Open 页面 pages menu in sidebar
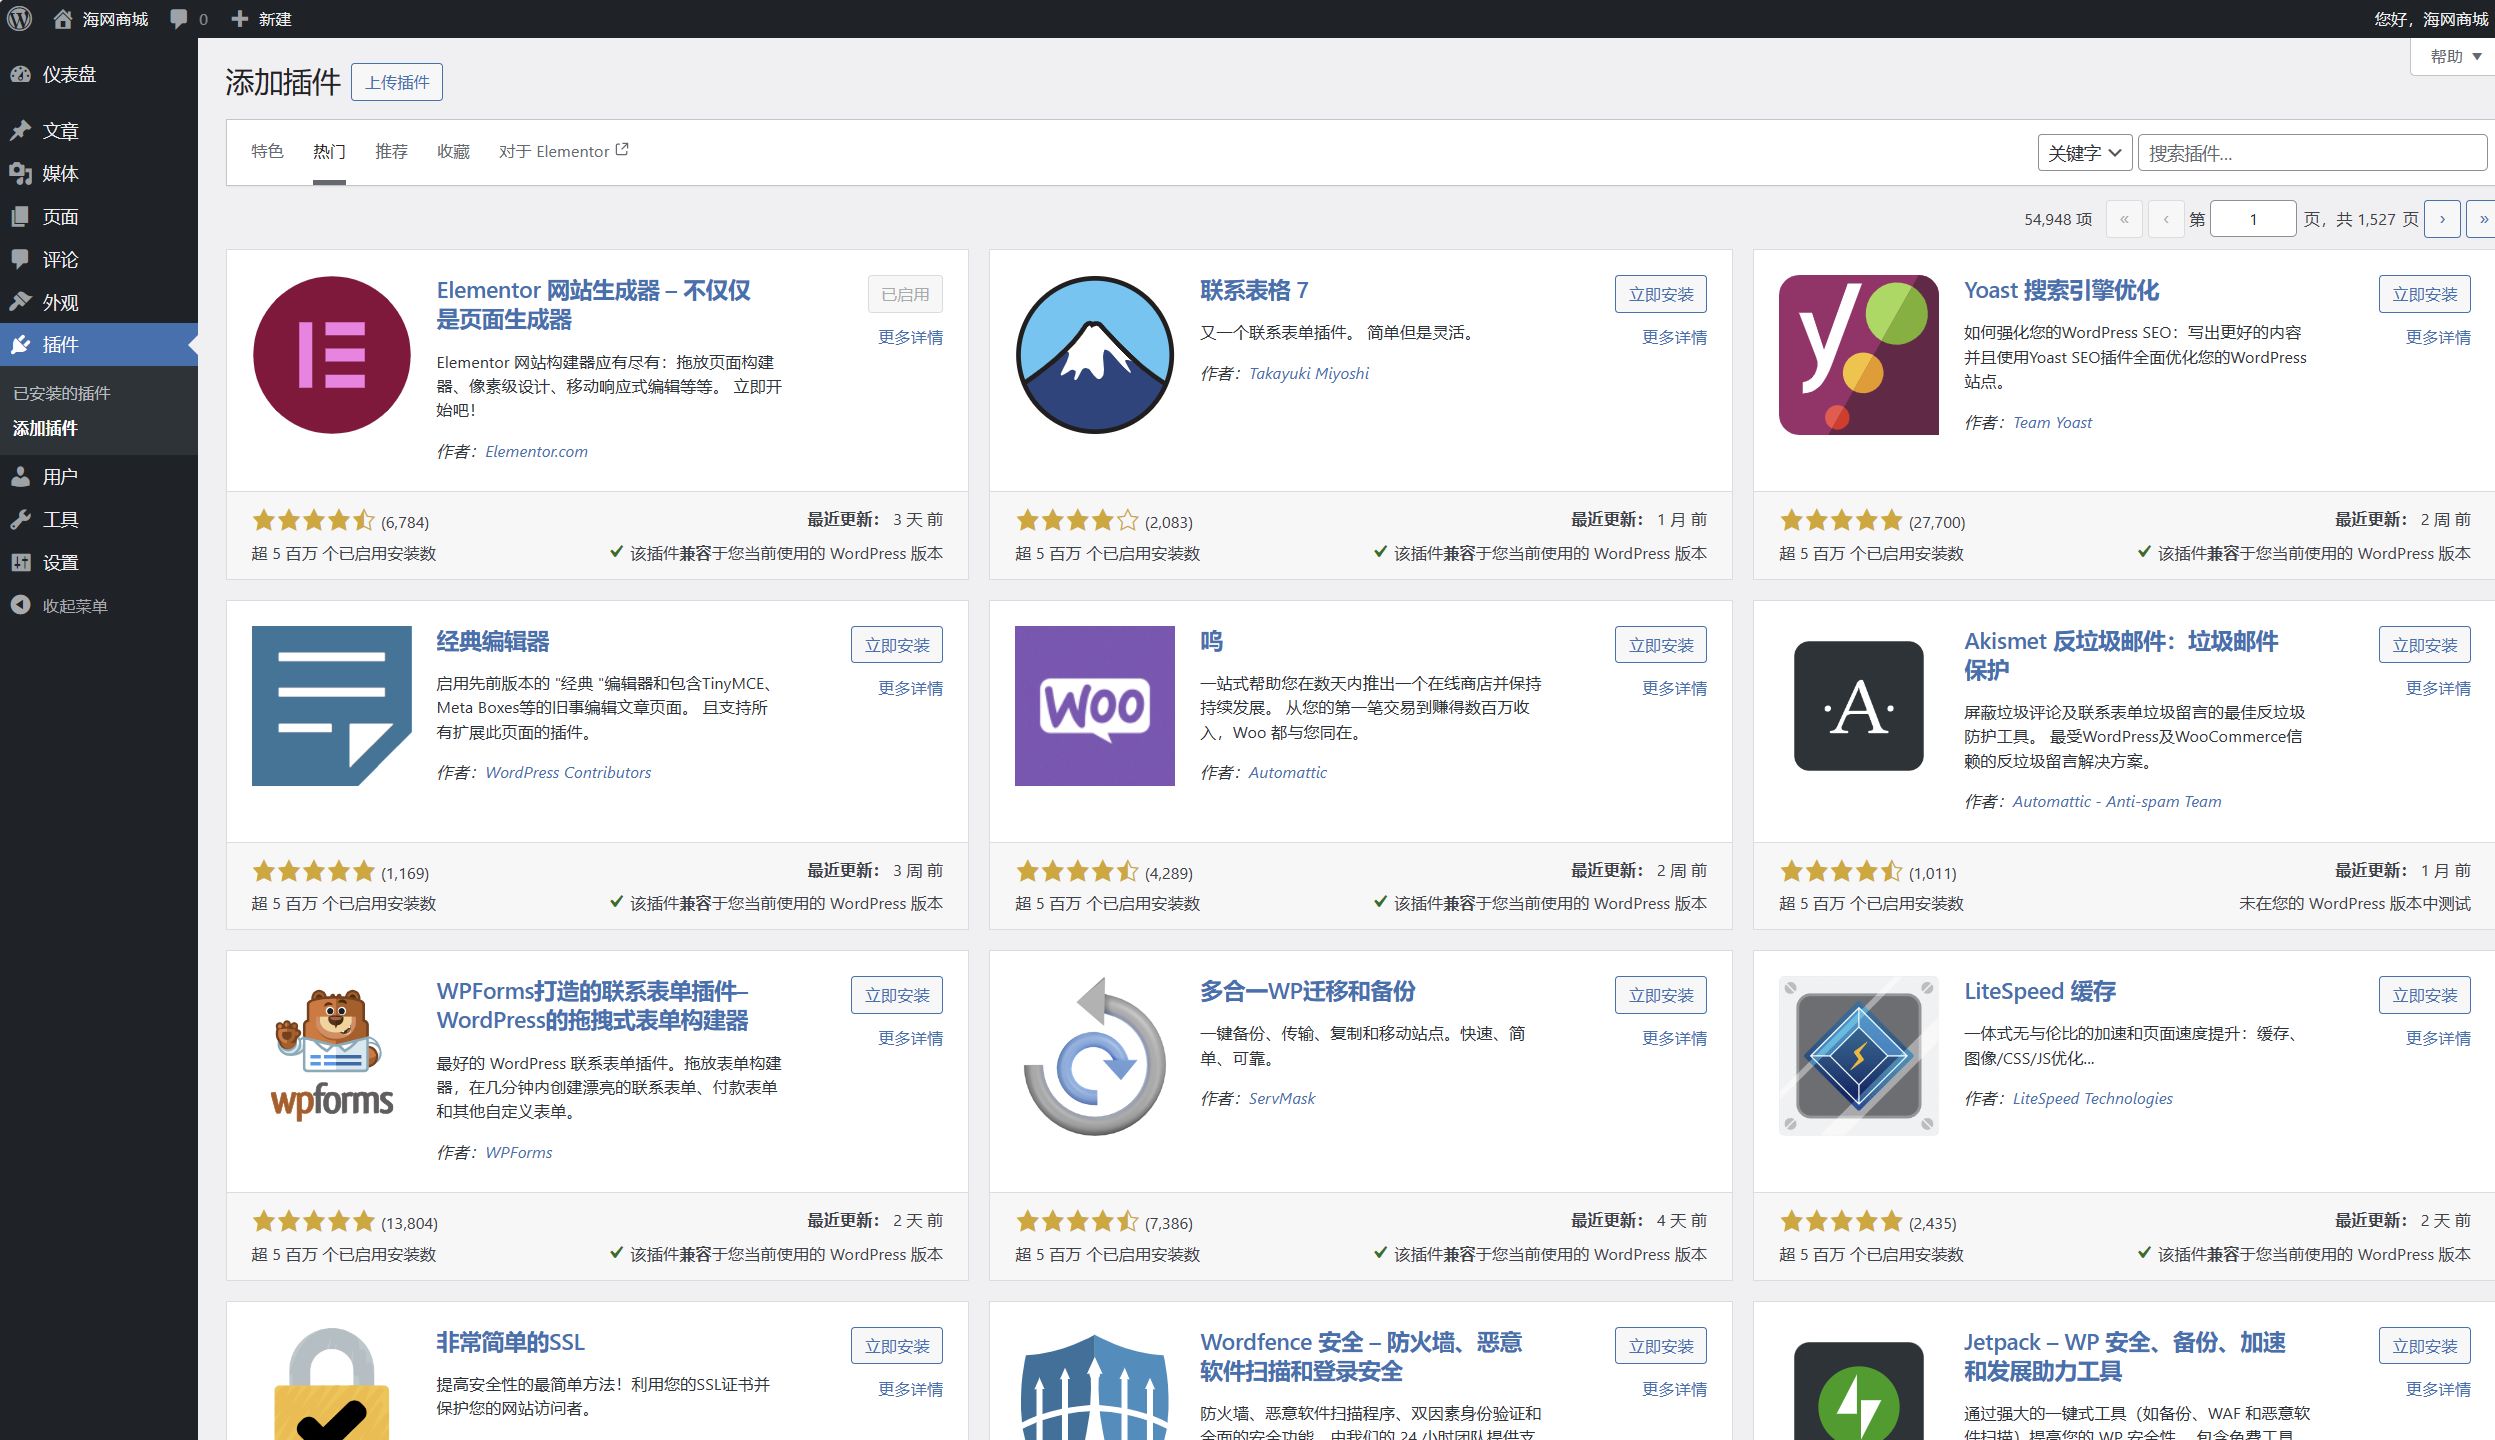Image resolution: width=2495 pixels, height=1440 pixels. tap(99, 217)
